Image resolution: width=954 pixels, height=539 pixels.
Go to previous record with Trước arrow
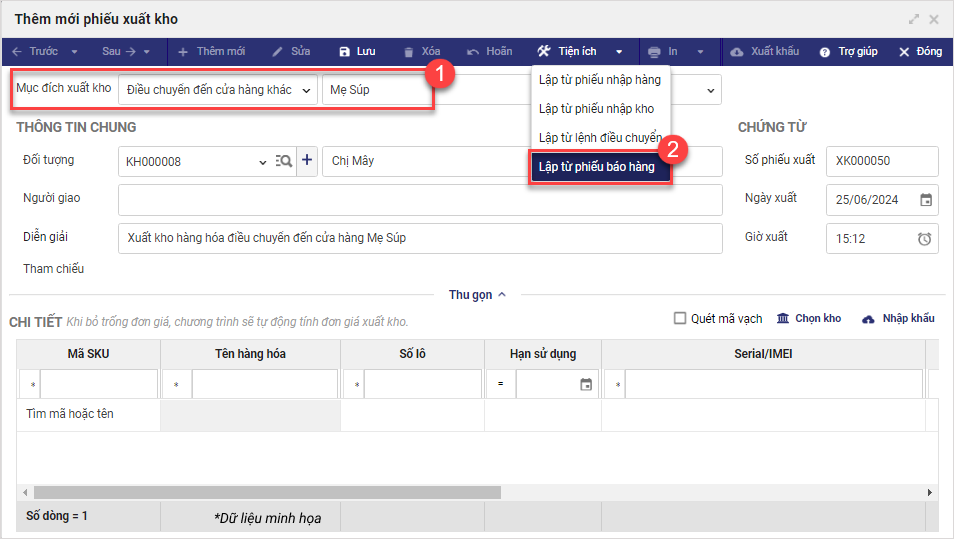tap(35, 52)
